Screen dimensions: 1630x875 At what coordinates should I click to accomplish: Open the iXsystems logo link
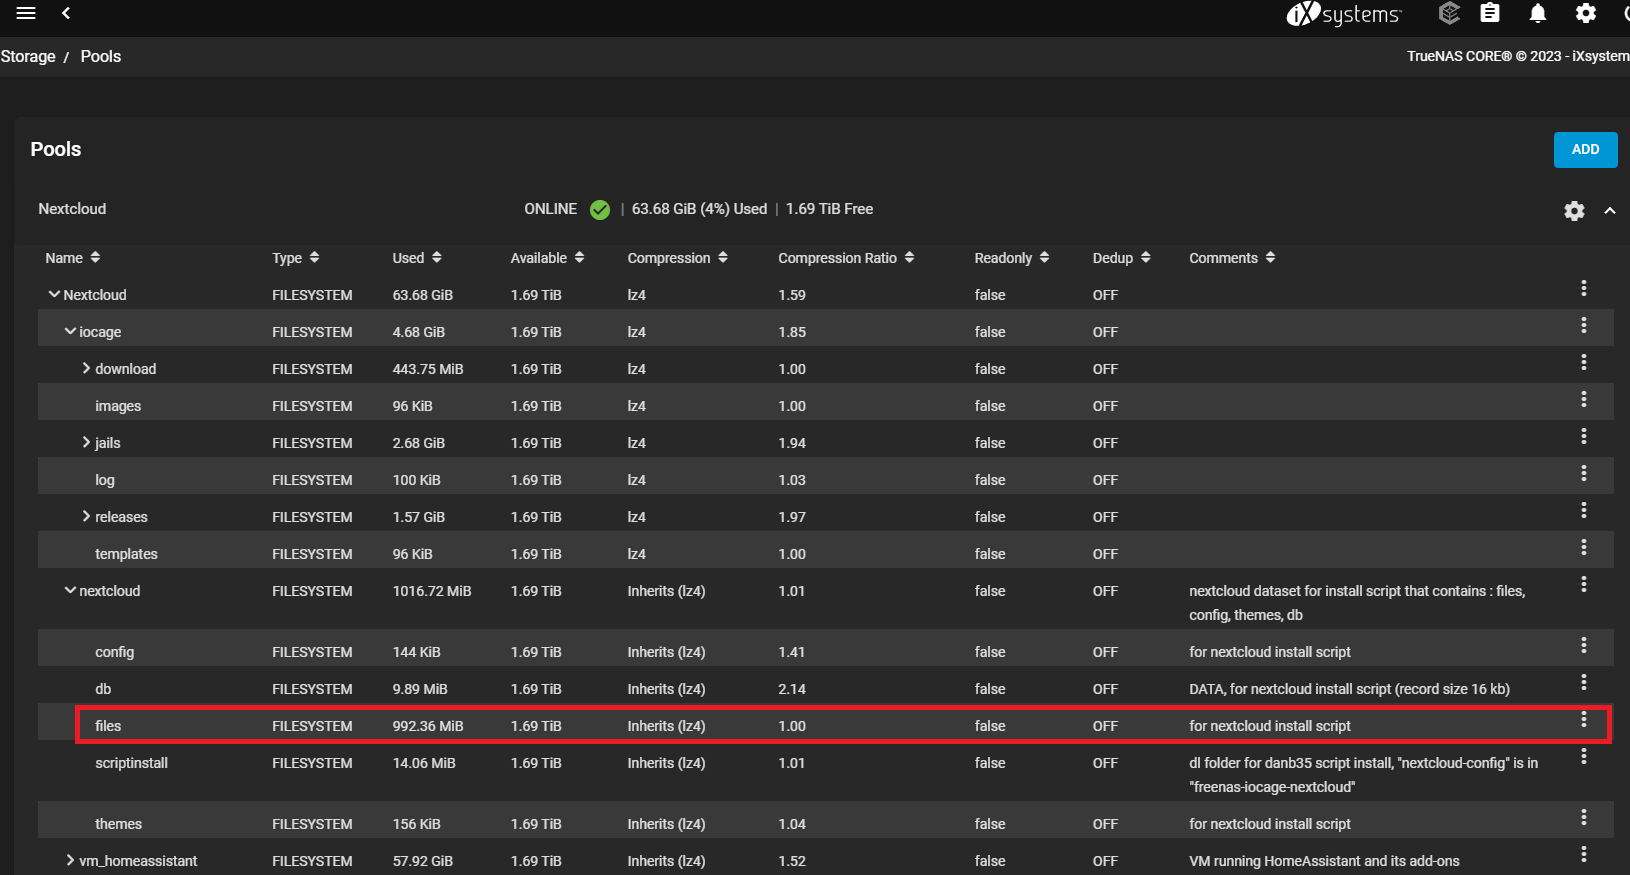point(1344,14)
